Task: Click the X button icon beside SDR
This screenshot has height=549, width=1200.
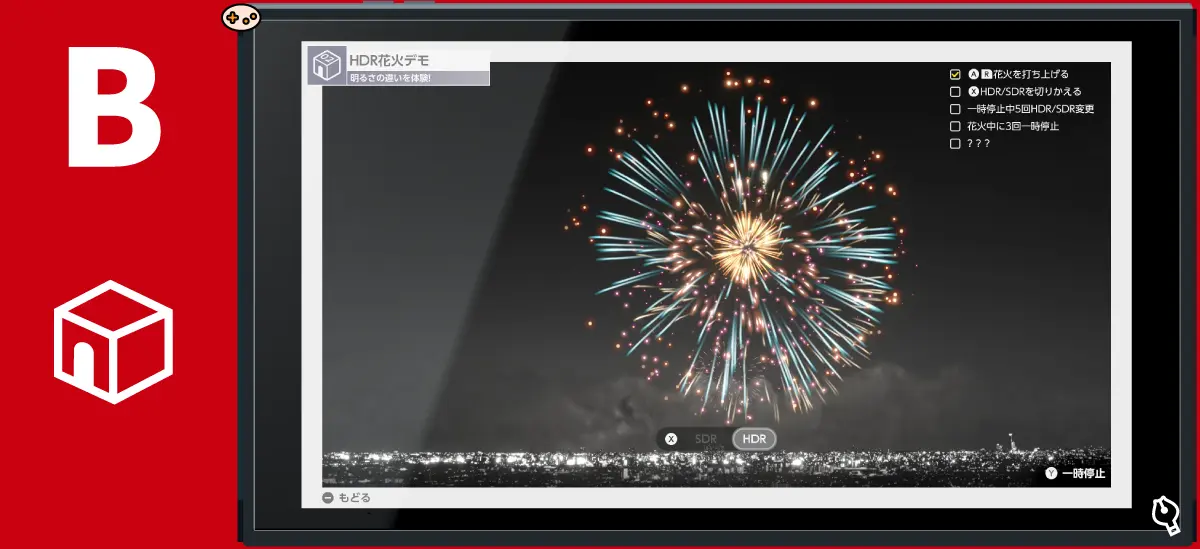Action: coord(672,439)
